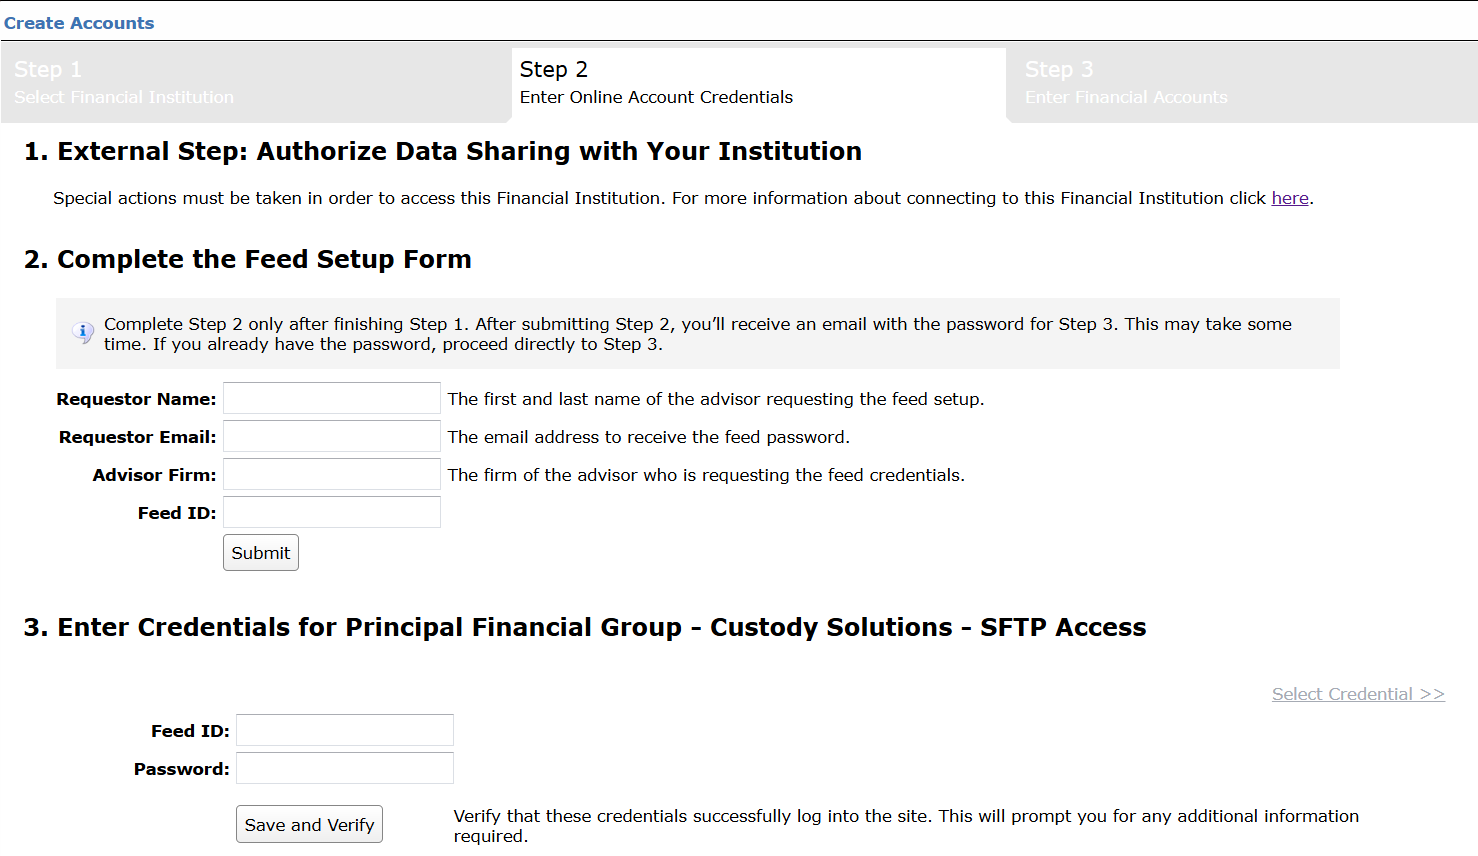Viewport: 1478px width, 856px height.
Task: Click inside the Requestor Name field
Action: [331, 398]
